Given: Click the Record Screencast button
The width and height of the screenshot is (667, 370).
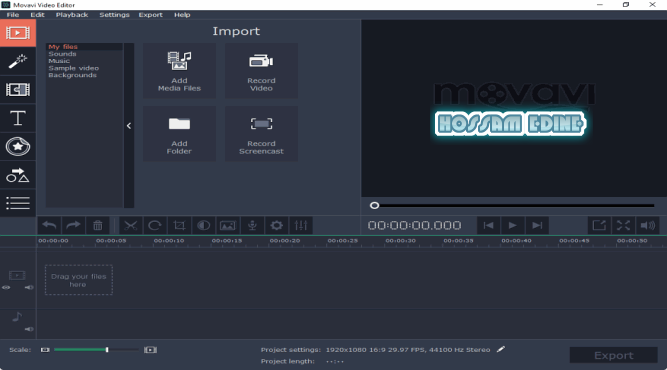Looking at the screenshot, I should pyautogui.click(x=261, y=134).
